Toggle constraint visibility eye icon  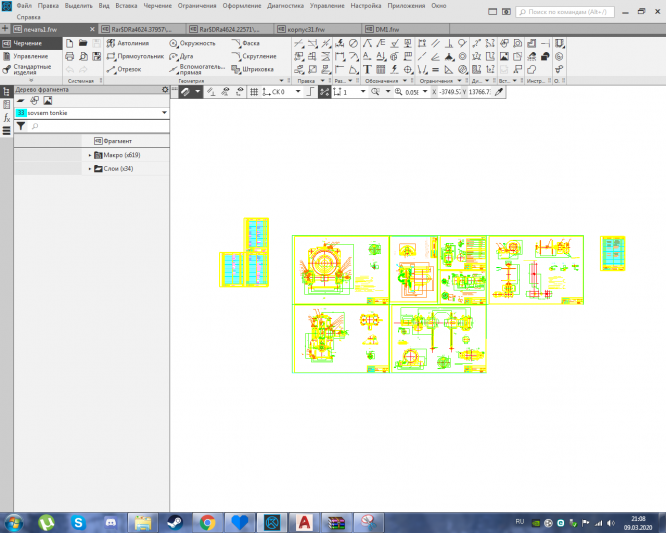pyautogui.click(x=225, y=92)
